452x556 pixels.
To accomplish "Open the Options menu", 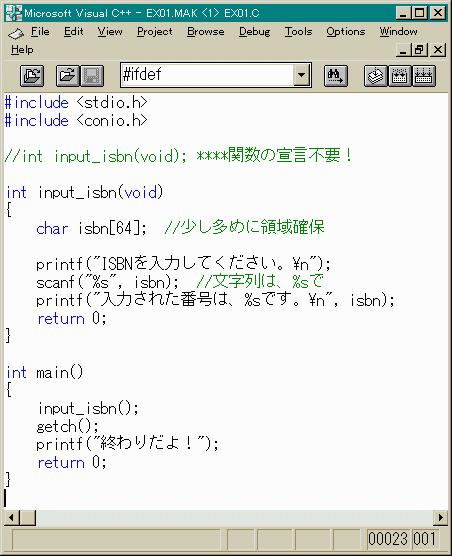I will click(346, 32).
